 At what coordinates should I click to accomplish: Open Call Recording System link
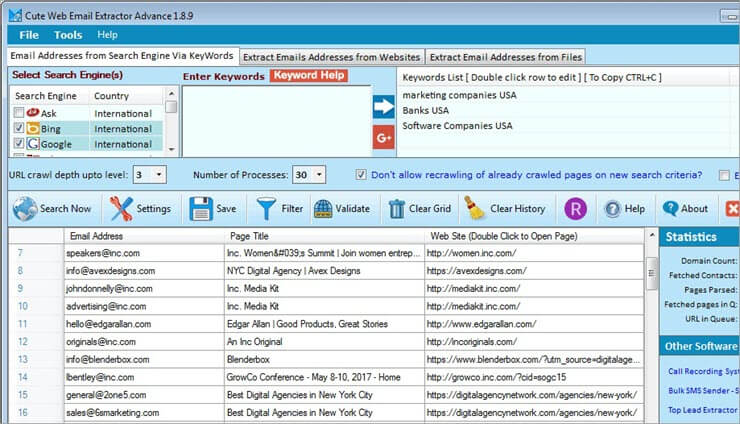703,372
